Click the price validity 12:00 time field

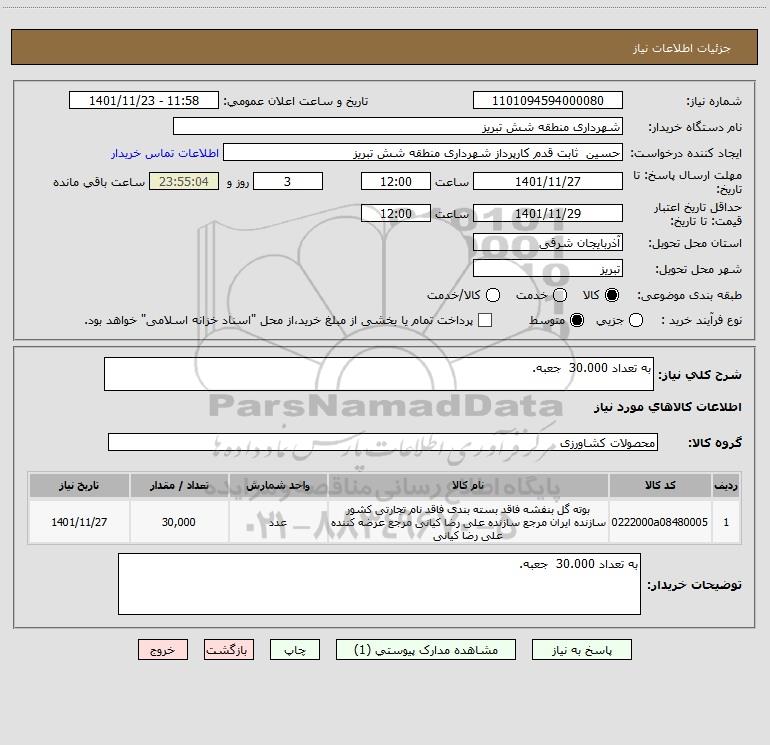[396, 213]
